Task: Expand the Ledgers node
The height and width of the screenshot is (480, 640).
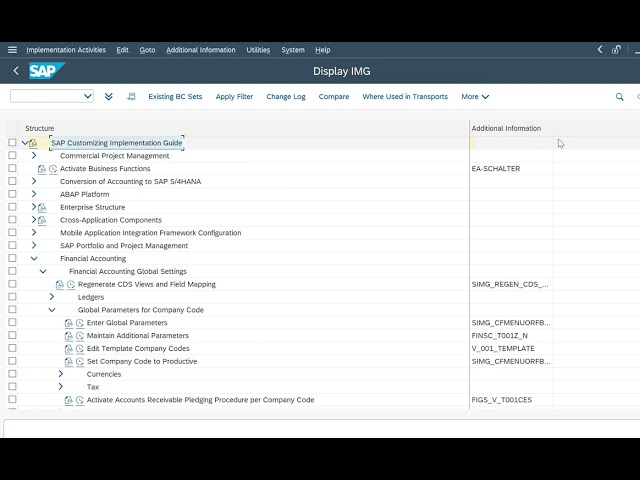Action: [x=52, y=297]
